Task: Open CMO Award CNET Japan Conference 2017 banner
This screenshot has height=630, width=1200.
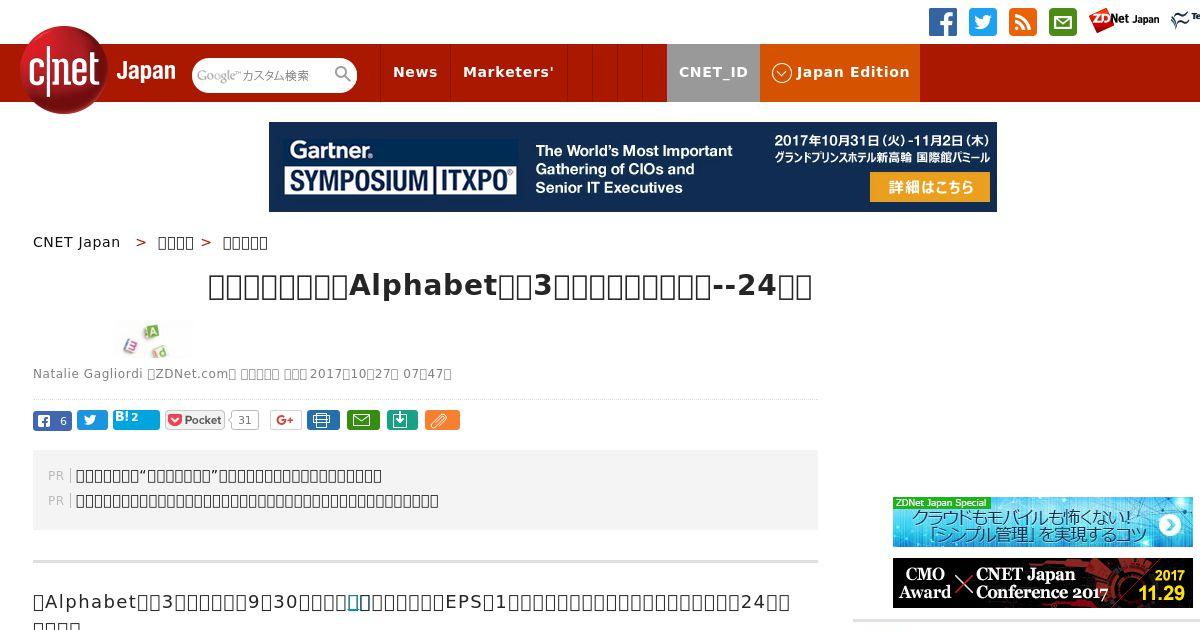Action: pos(1043,583)
